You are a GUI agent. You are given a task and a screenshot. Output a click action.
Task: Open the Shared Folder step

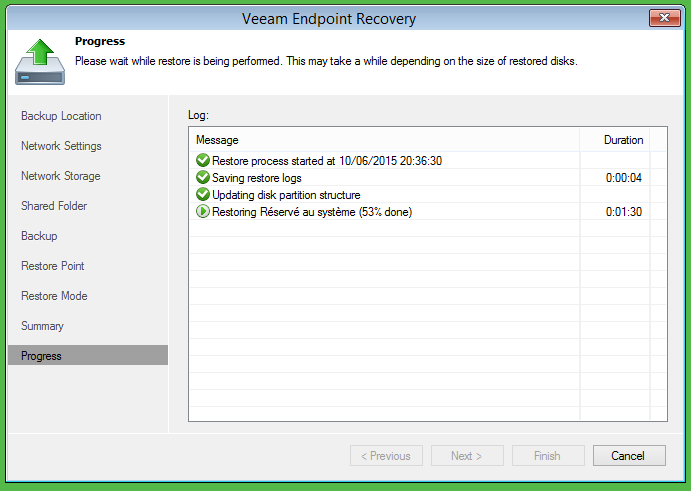tap(54, 206)
